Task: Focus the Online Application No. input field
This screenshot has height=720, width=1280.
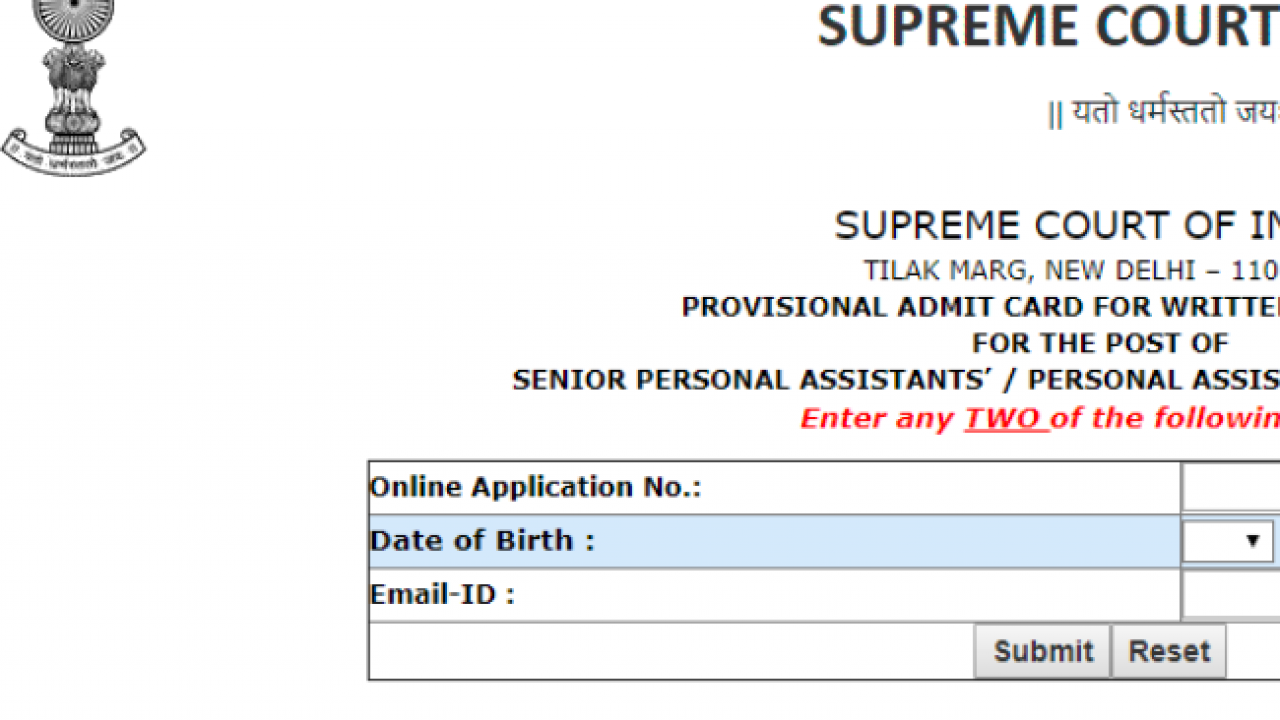Action: coord(1232,488)
